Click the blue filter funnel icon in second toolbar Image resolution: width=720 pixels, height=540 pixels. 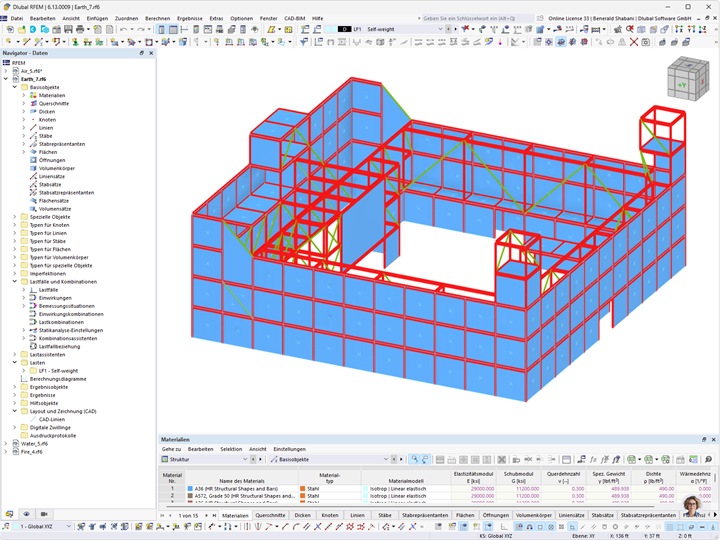coord(304,42)
